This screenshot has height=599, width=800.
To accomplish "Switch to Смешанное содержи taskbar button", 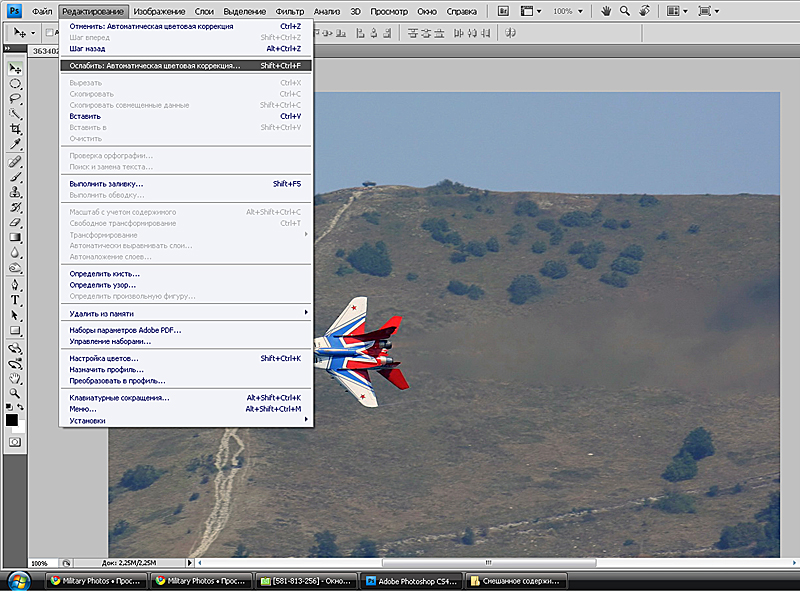I will 517,581.
